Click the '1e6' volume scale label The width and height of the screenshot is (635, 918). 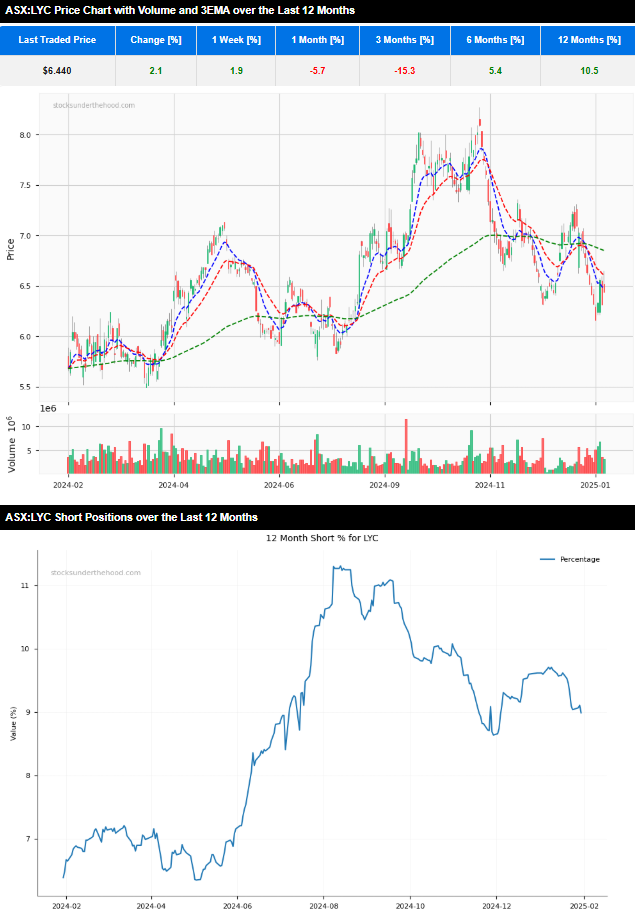pos(48,409)
